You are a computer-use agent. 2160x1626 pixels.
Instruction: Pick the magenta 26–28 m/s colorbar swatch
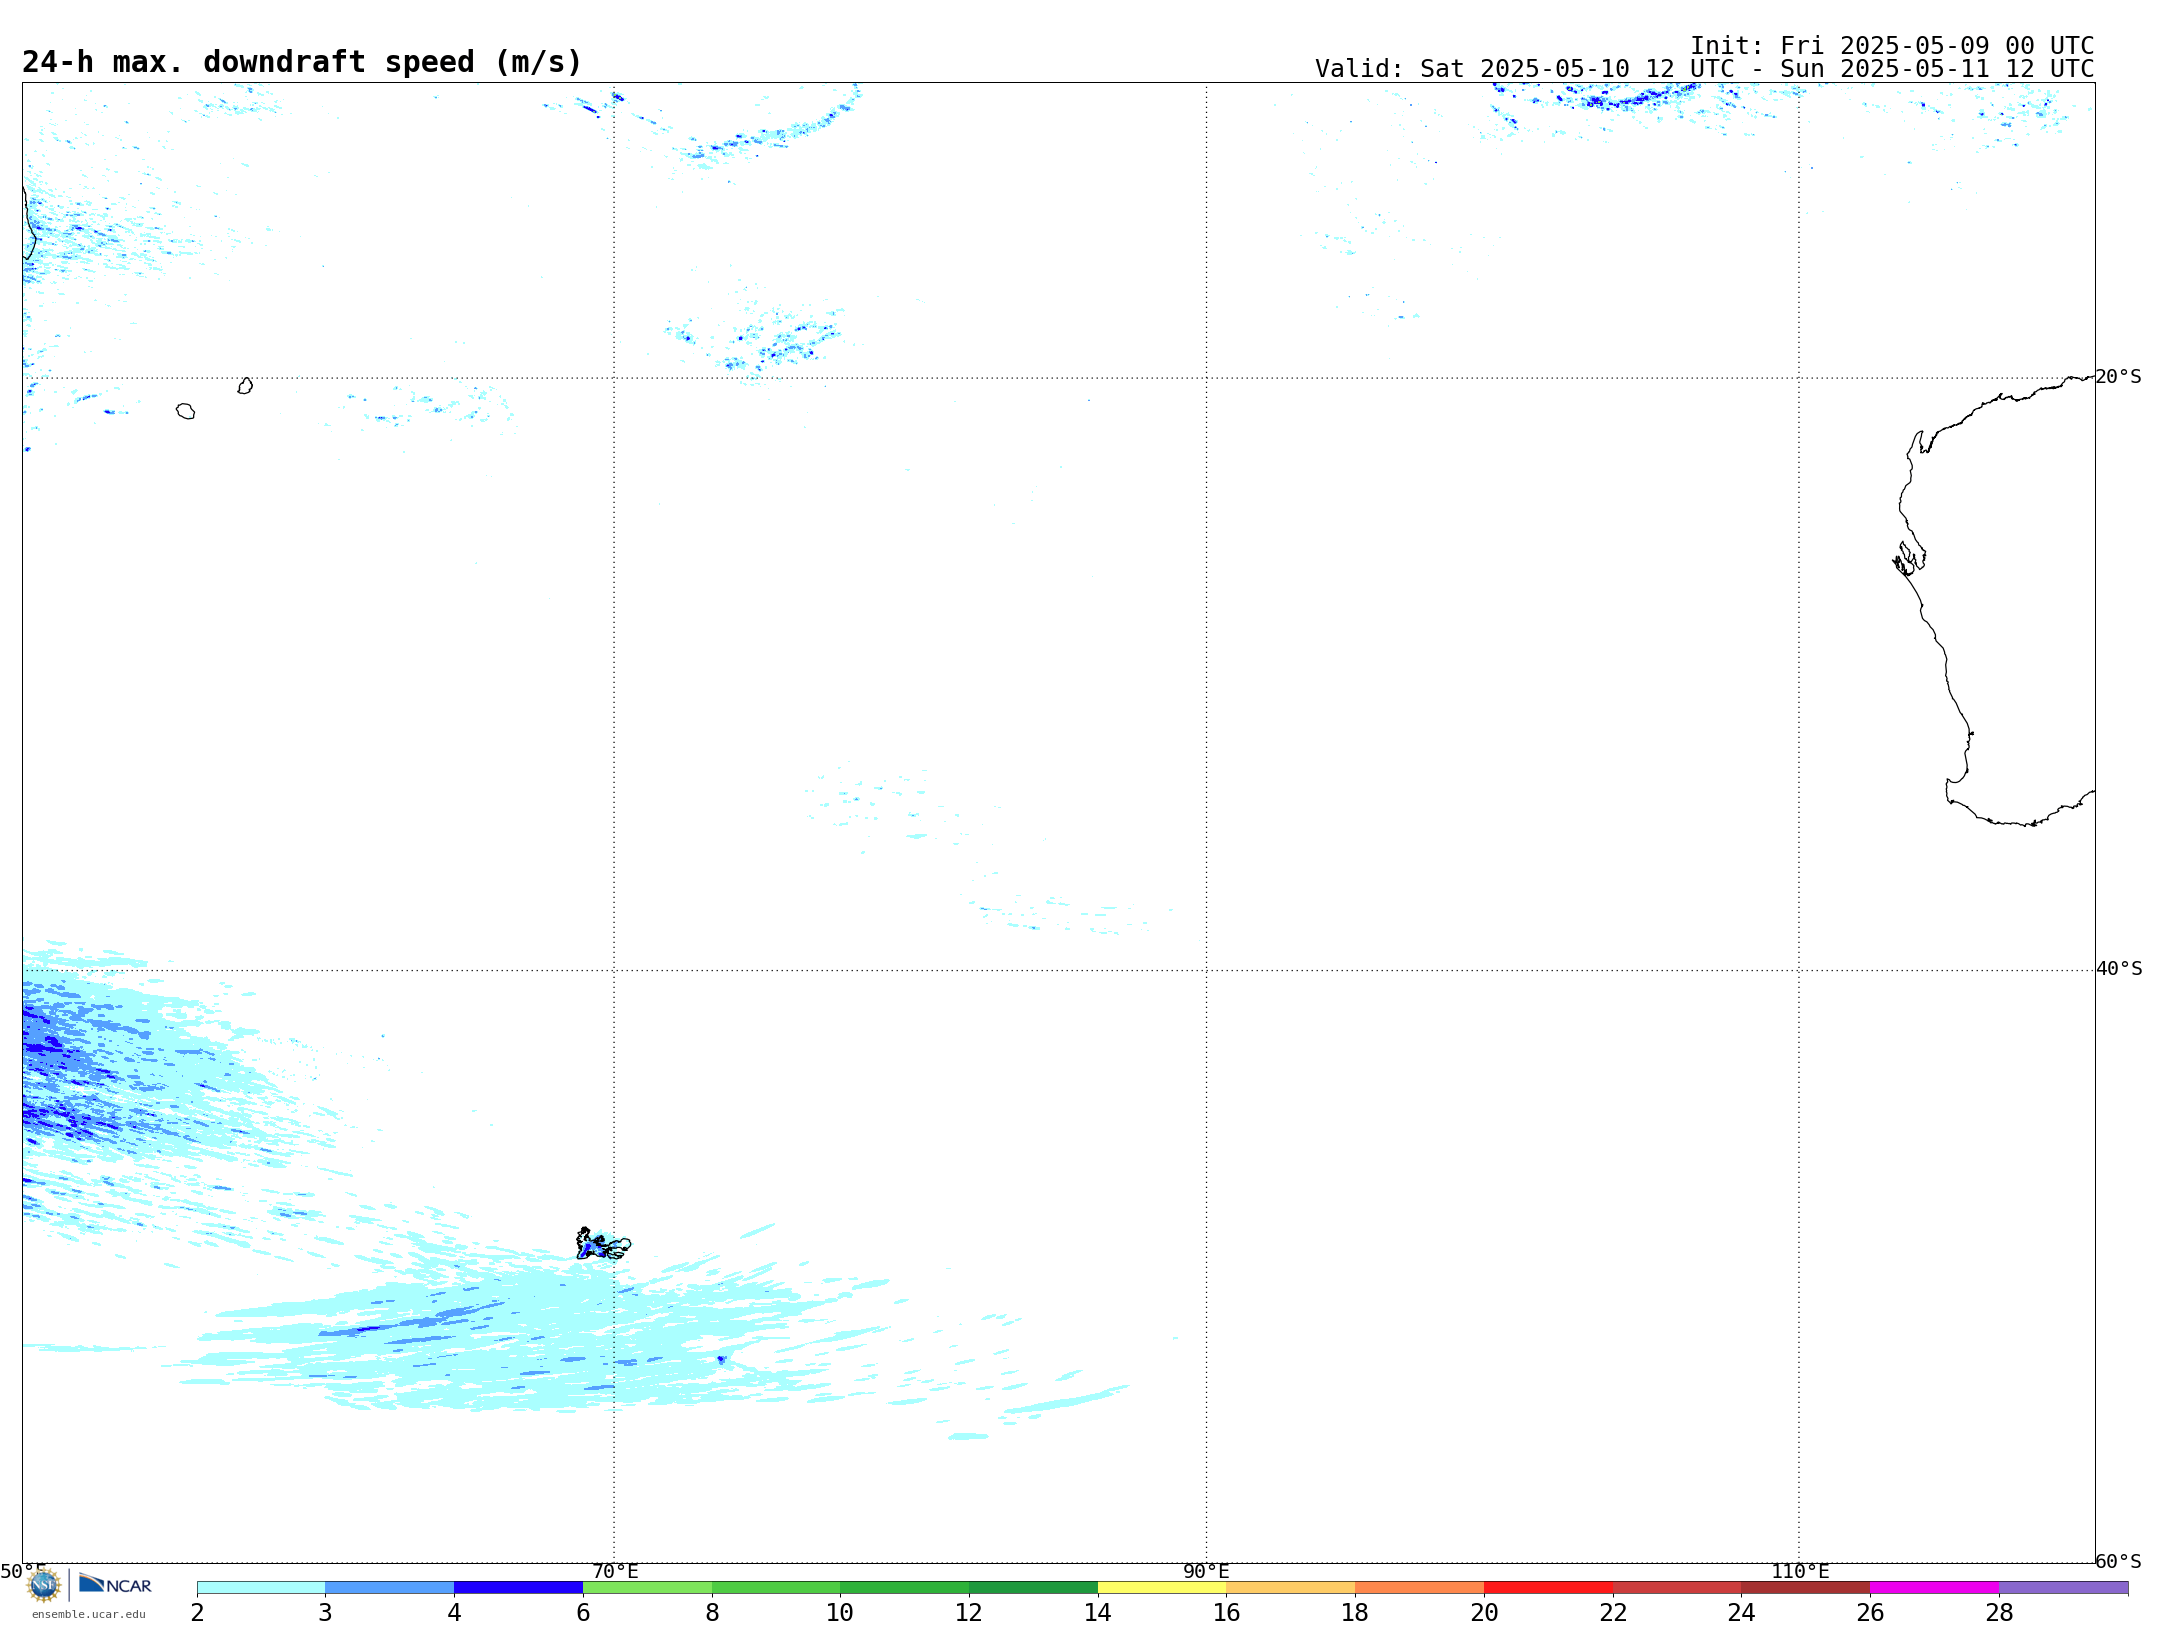(1934, 1588)
